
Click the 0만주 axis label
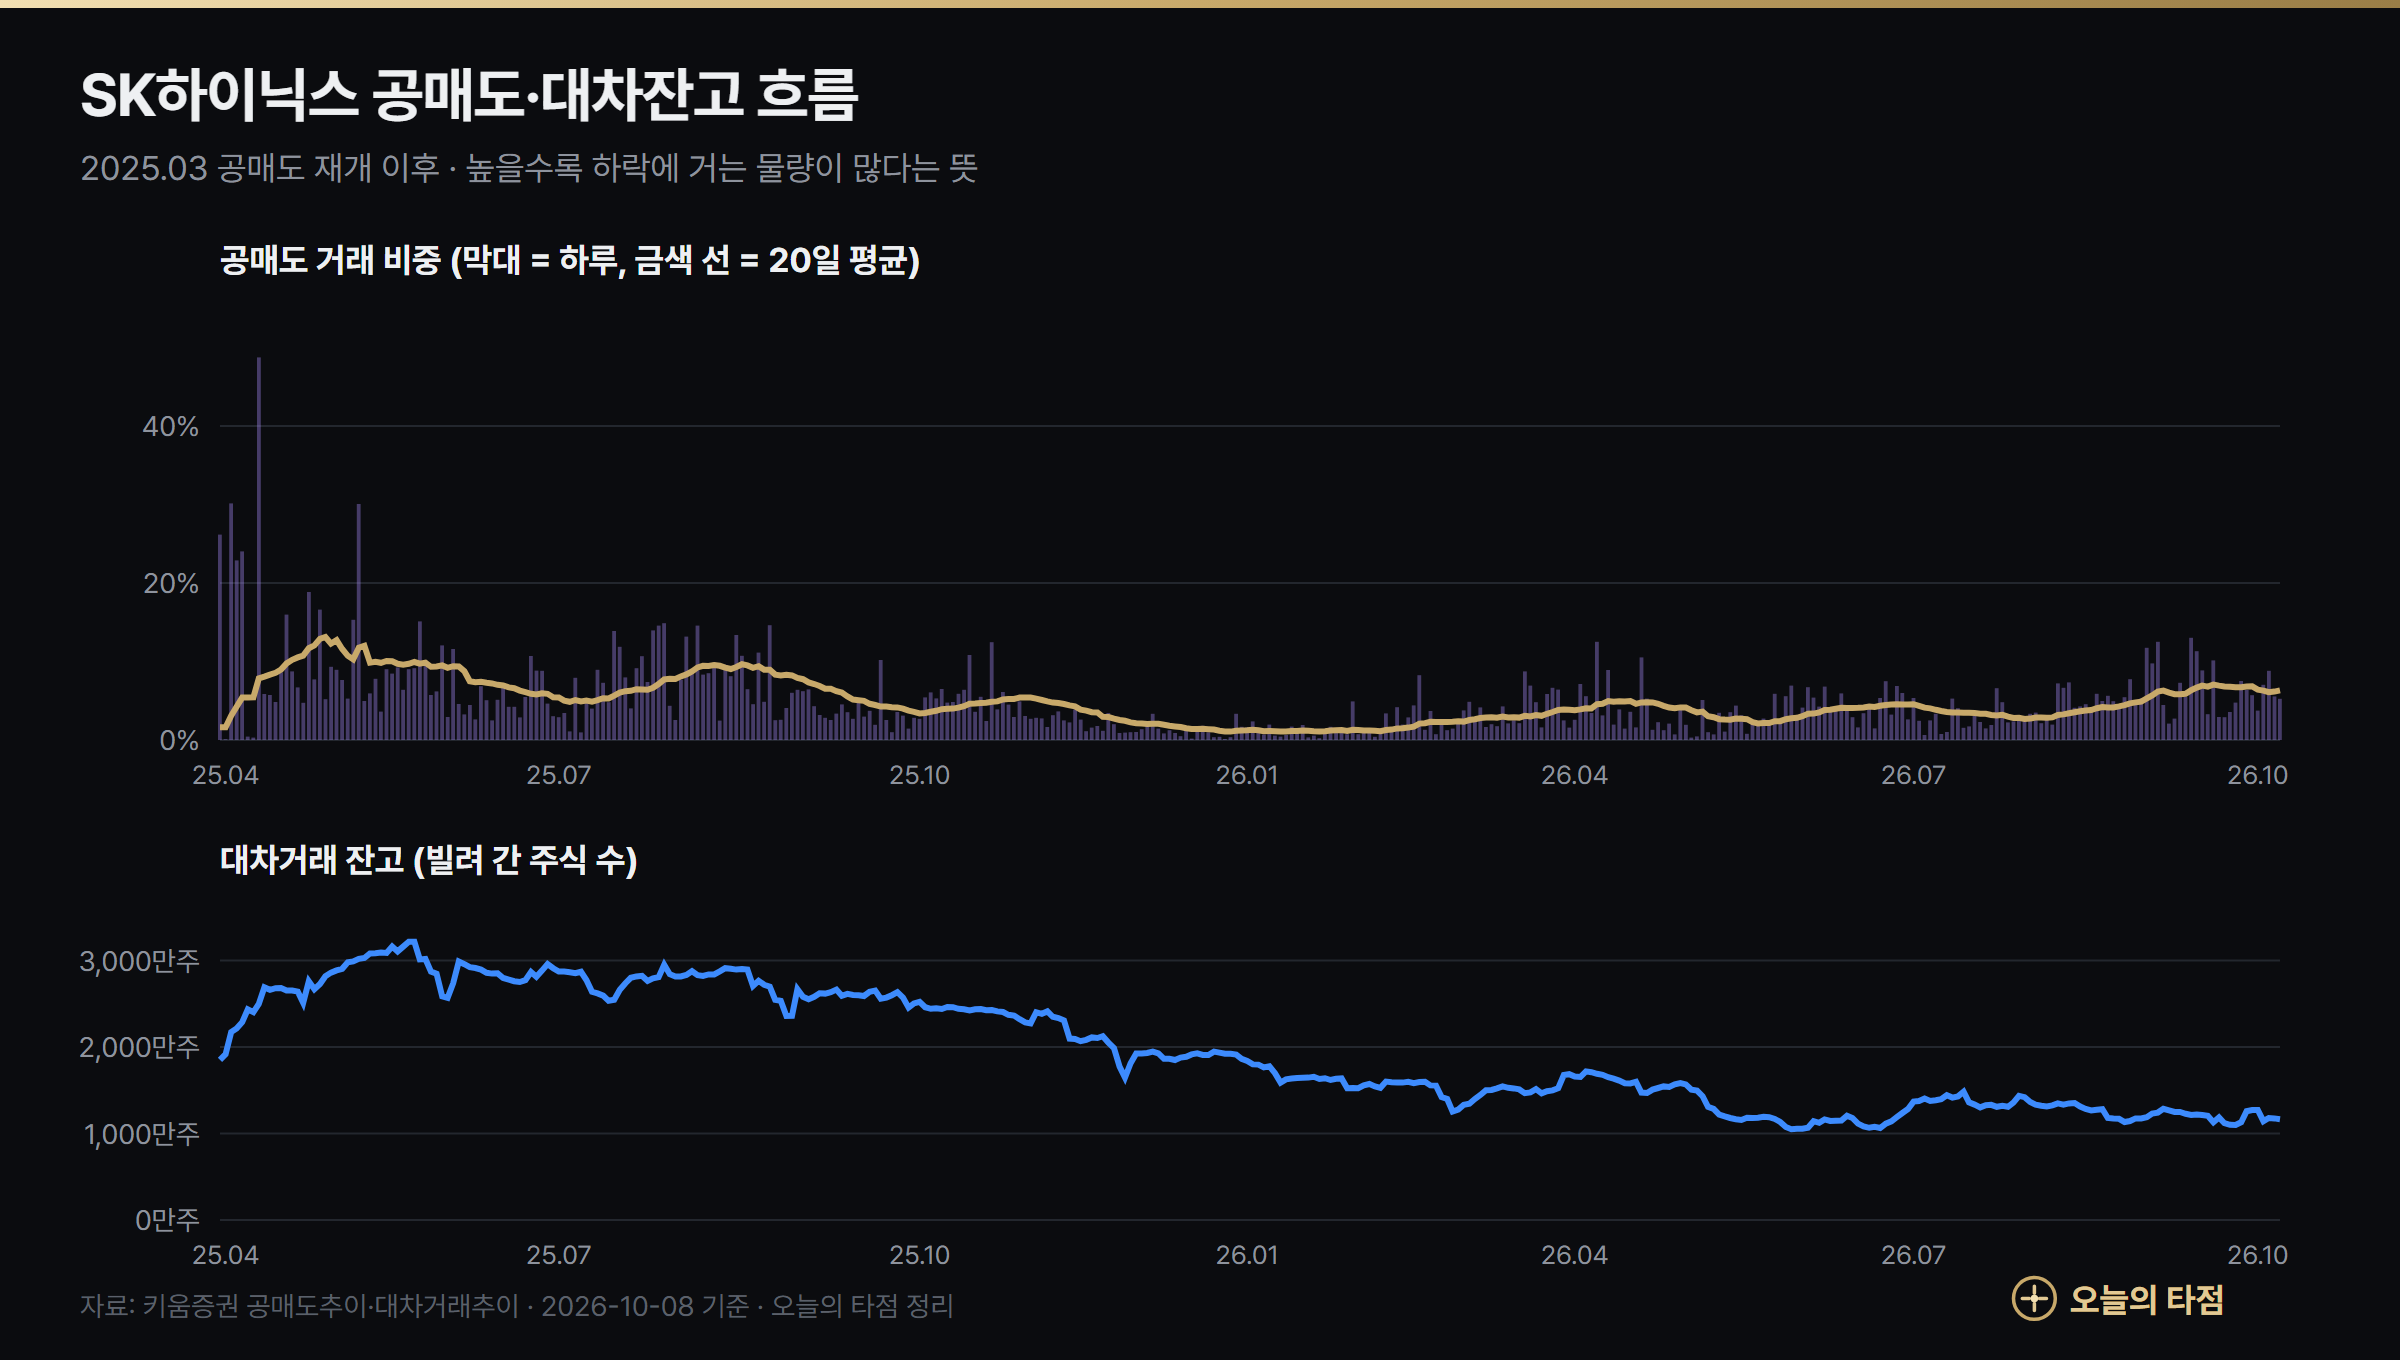pyautogui.click(x=168, y=1220)
